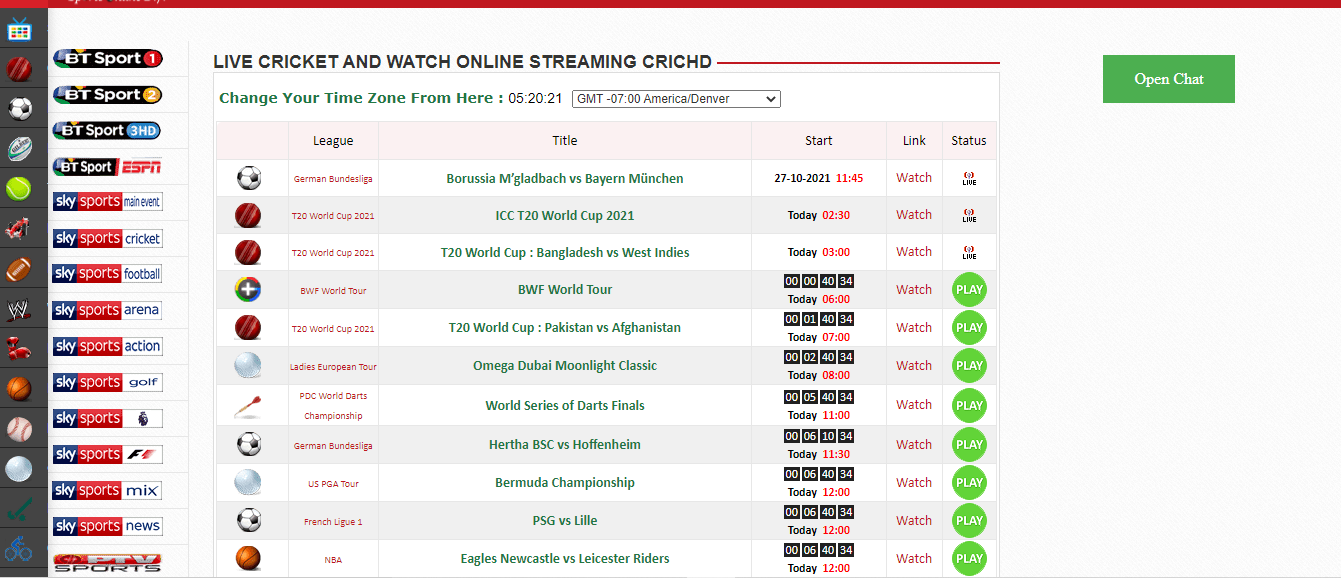Click Watch for Bangladesh vs West Indies
Viewport: 1341px width, 578px height.
[914, 252]
